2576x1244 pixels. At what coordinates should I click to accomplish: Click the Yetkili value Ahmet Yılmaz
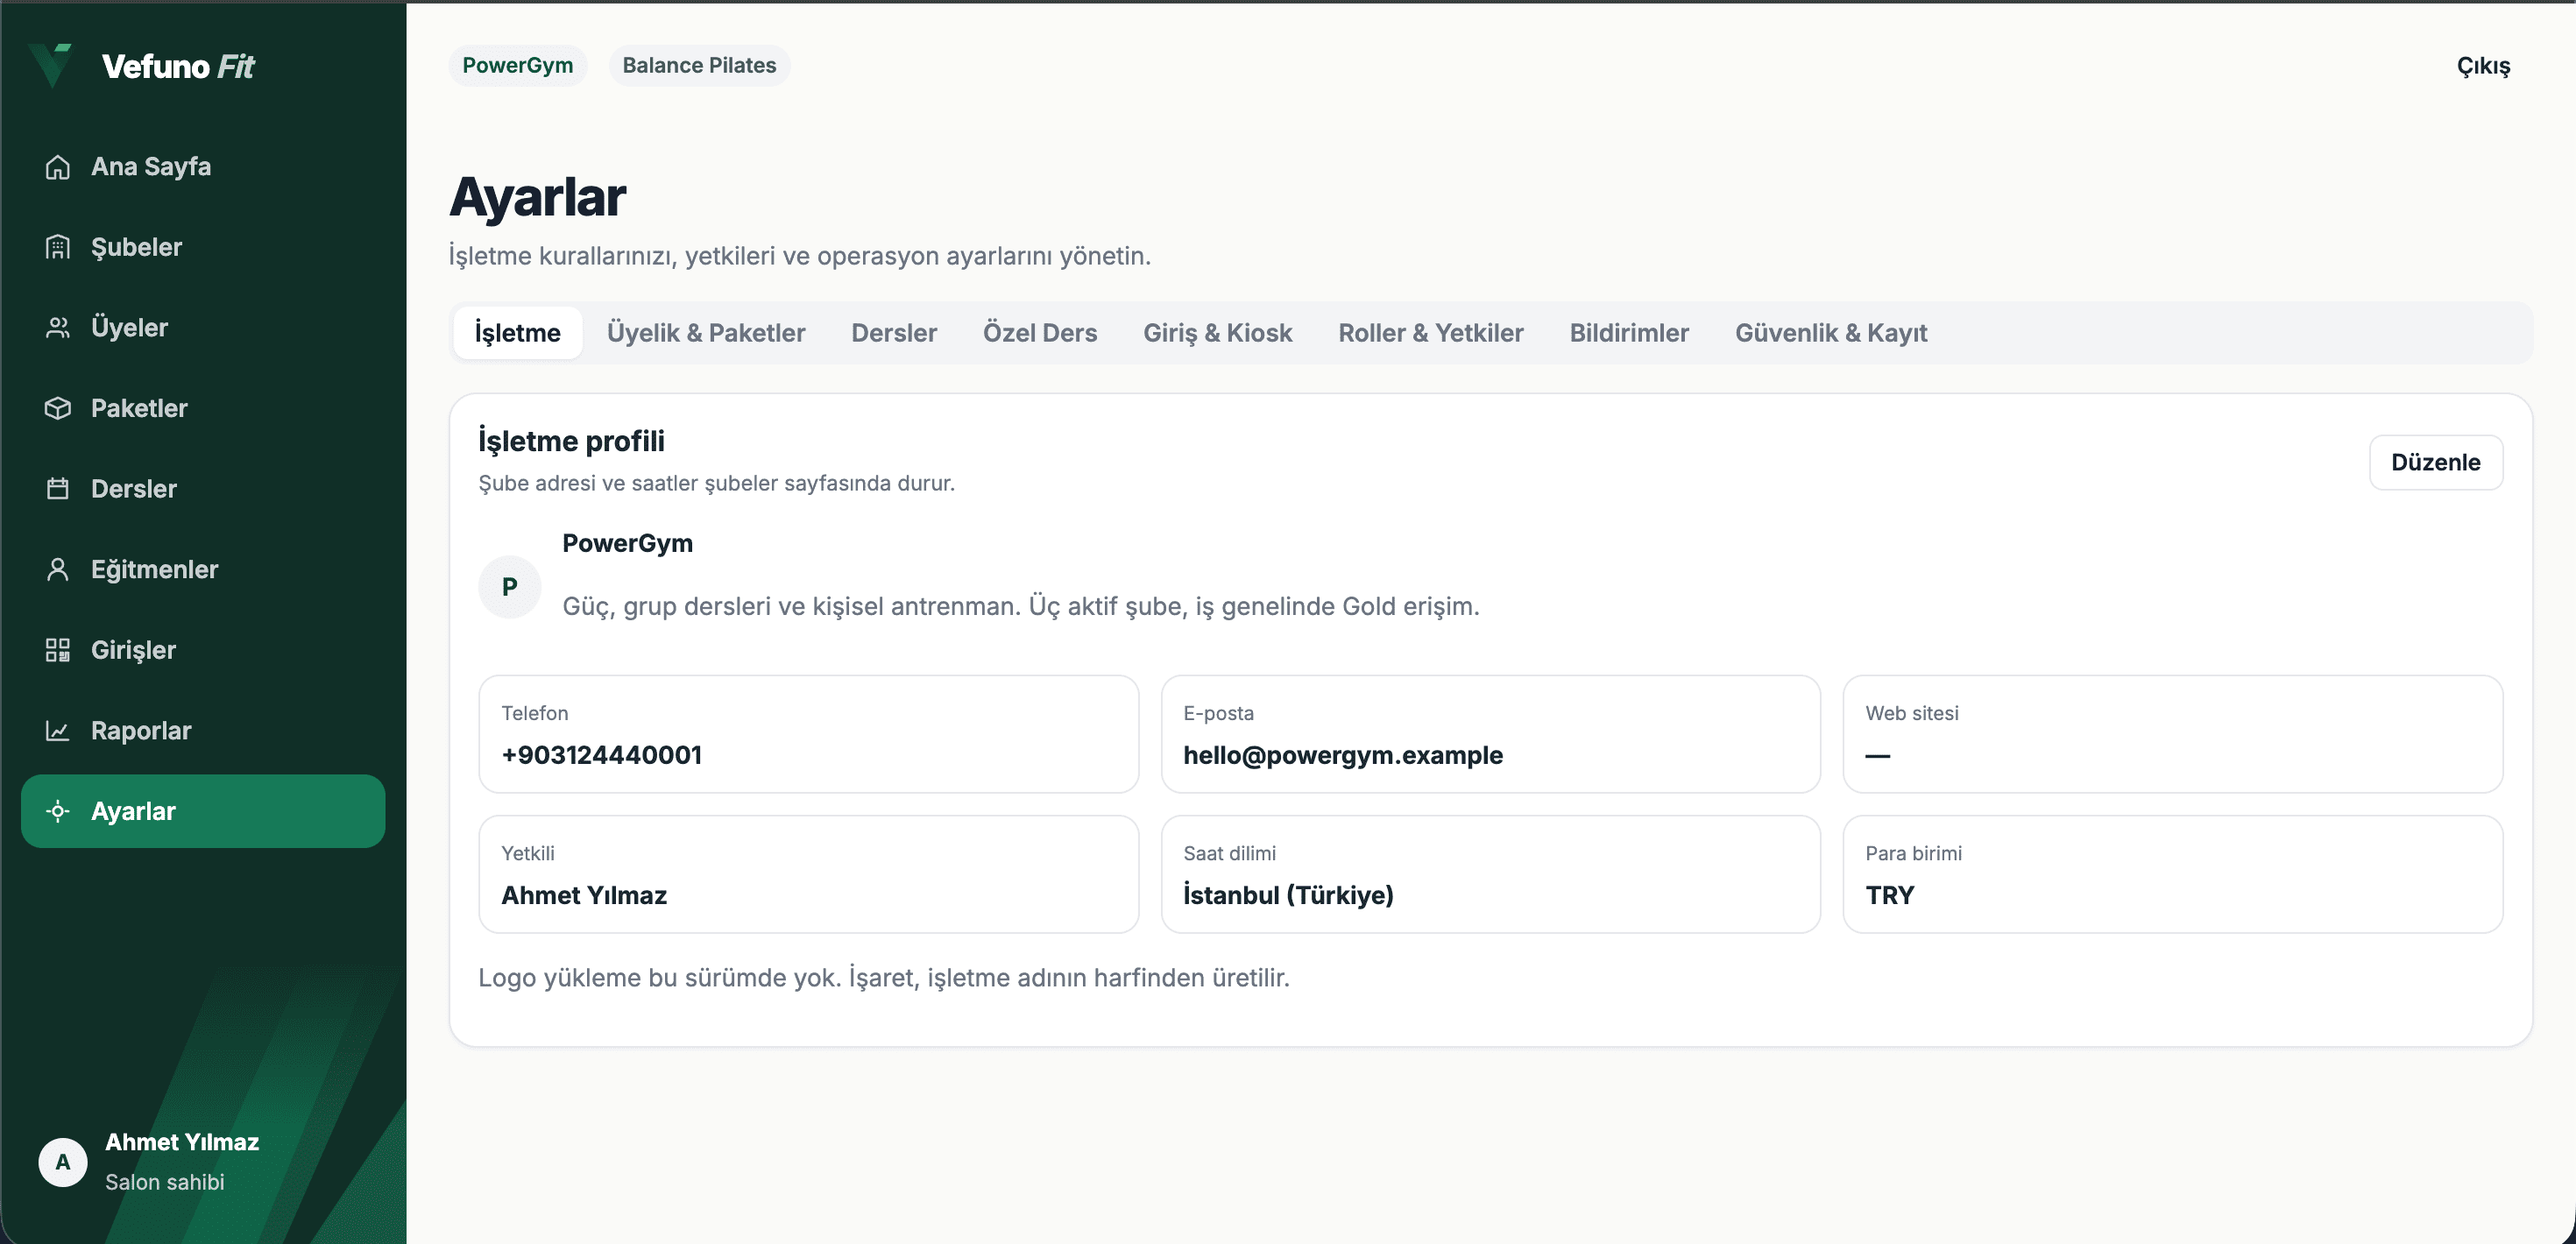pos(584,895)
